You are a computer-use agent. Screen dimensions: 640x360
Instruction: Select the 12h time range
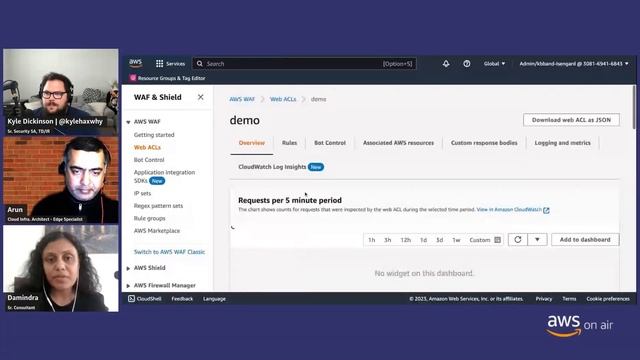pos(405,240)
